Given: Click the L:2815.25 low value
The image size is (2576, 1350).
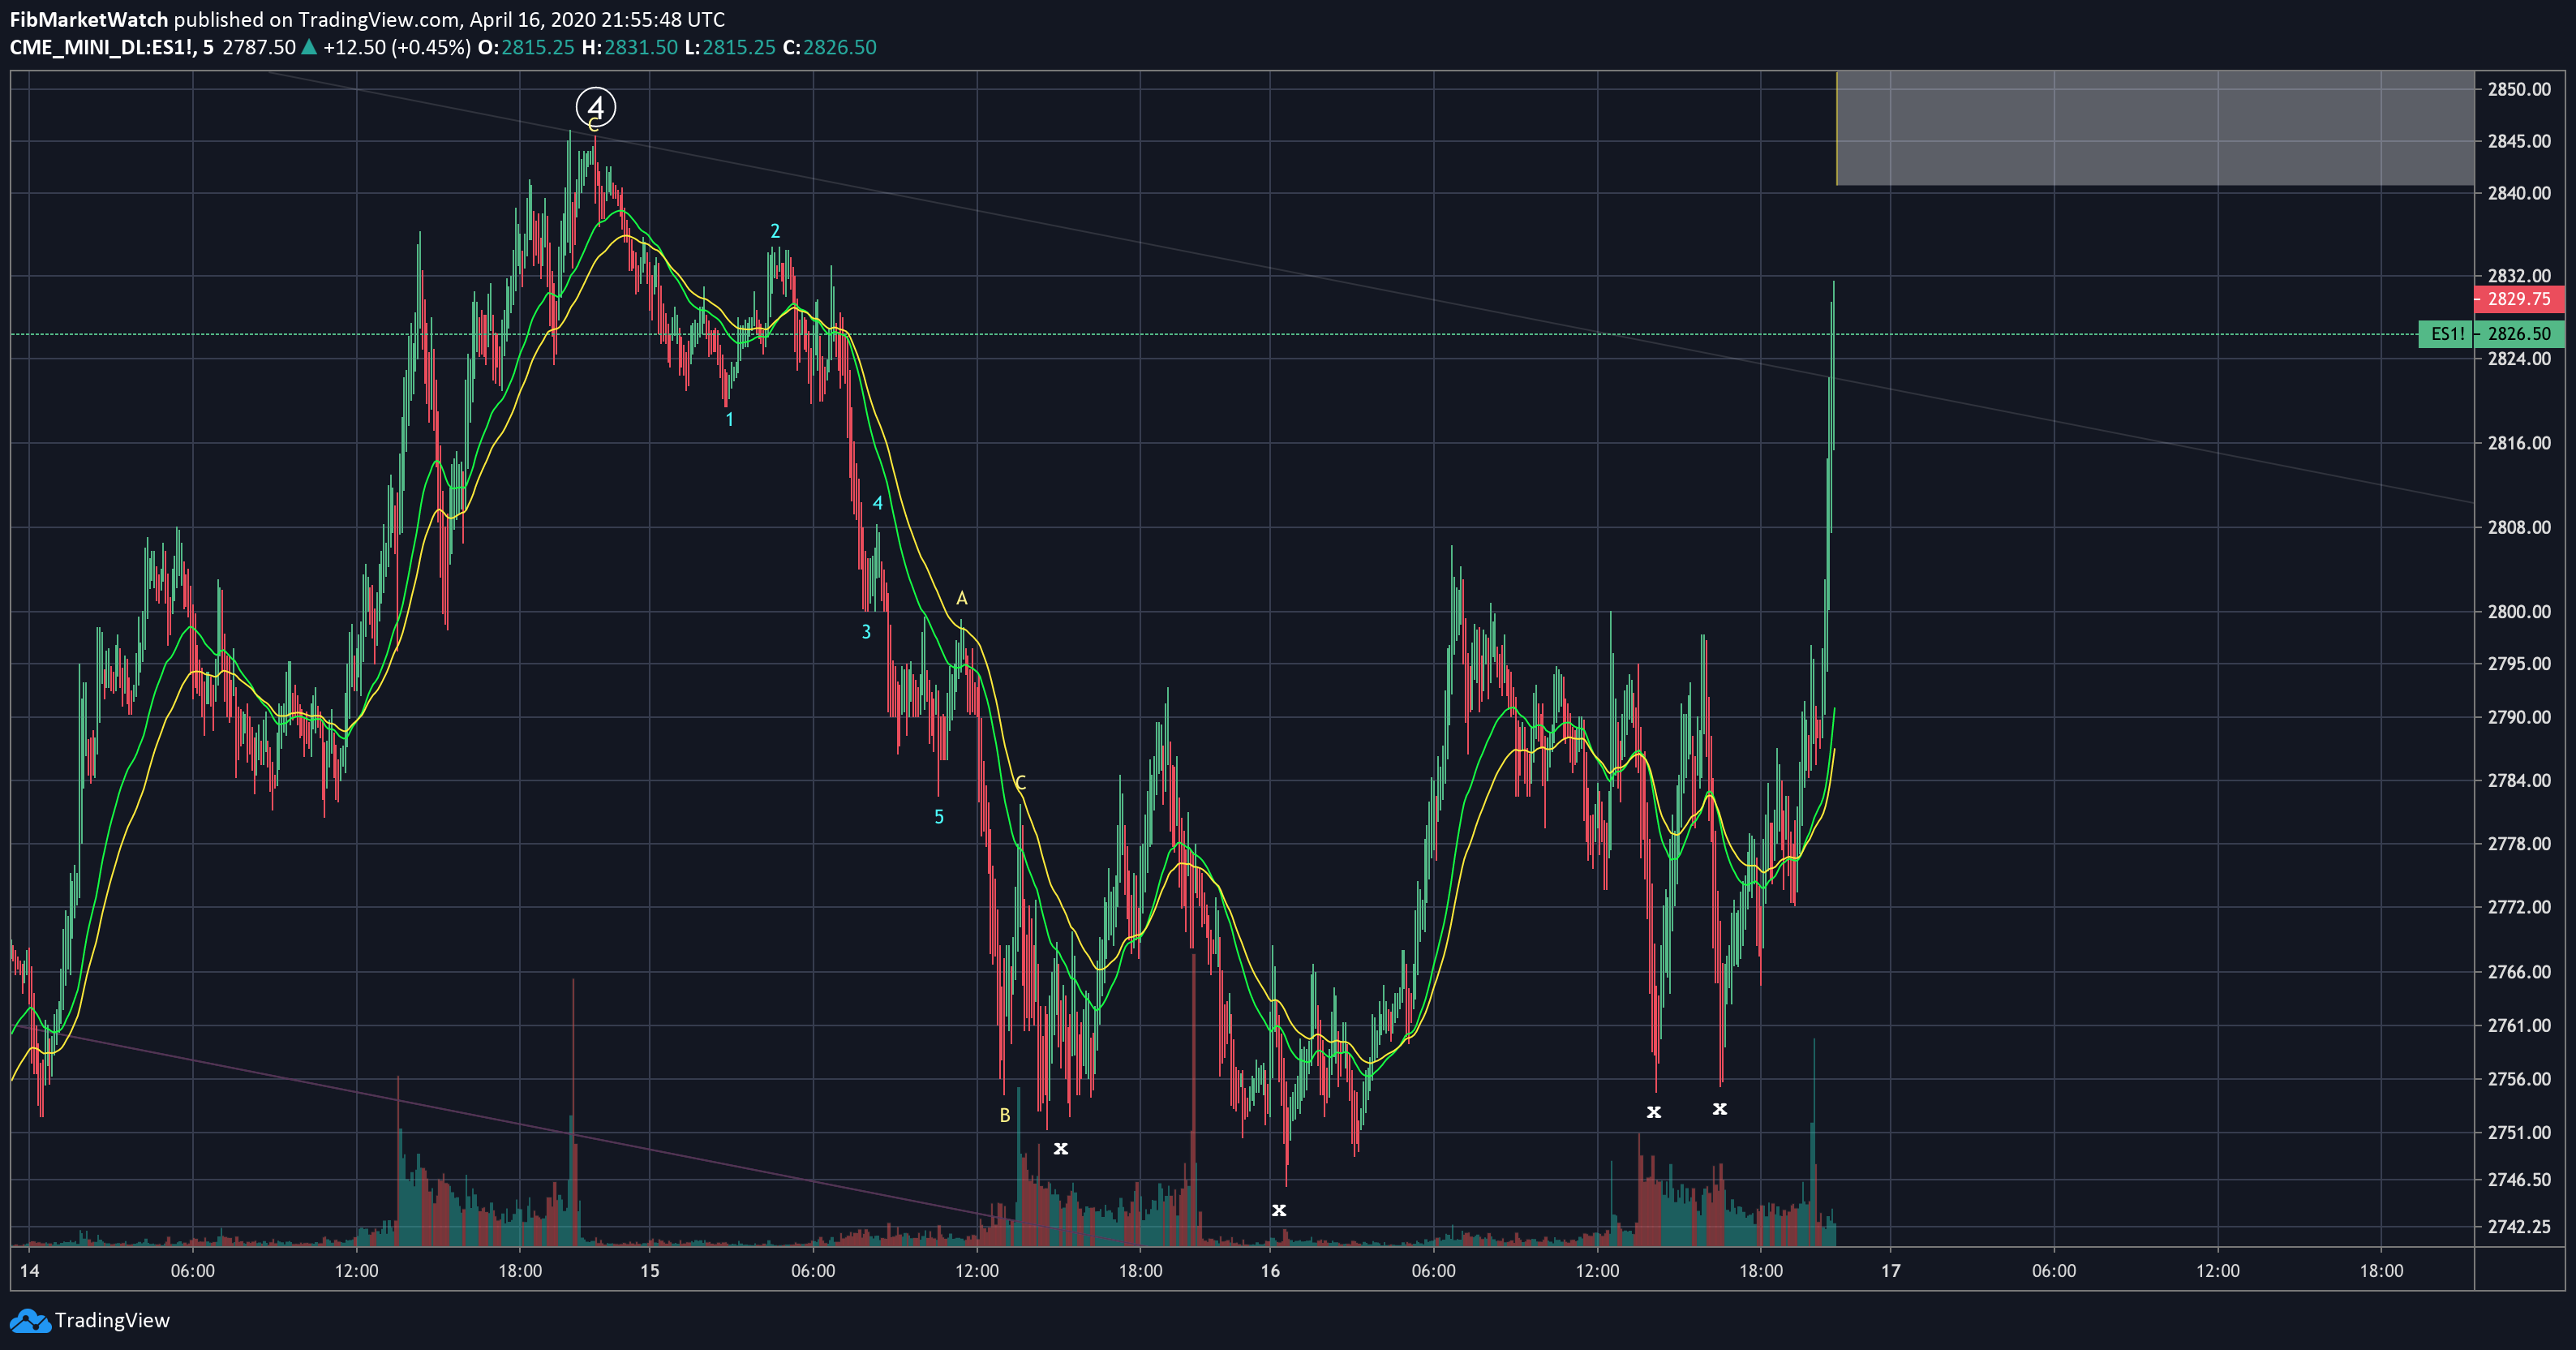Looking at the screenshot, I should [730, 47].
